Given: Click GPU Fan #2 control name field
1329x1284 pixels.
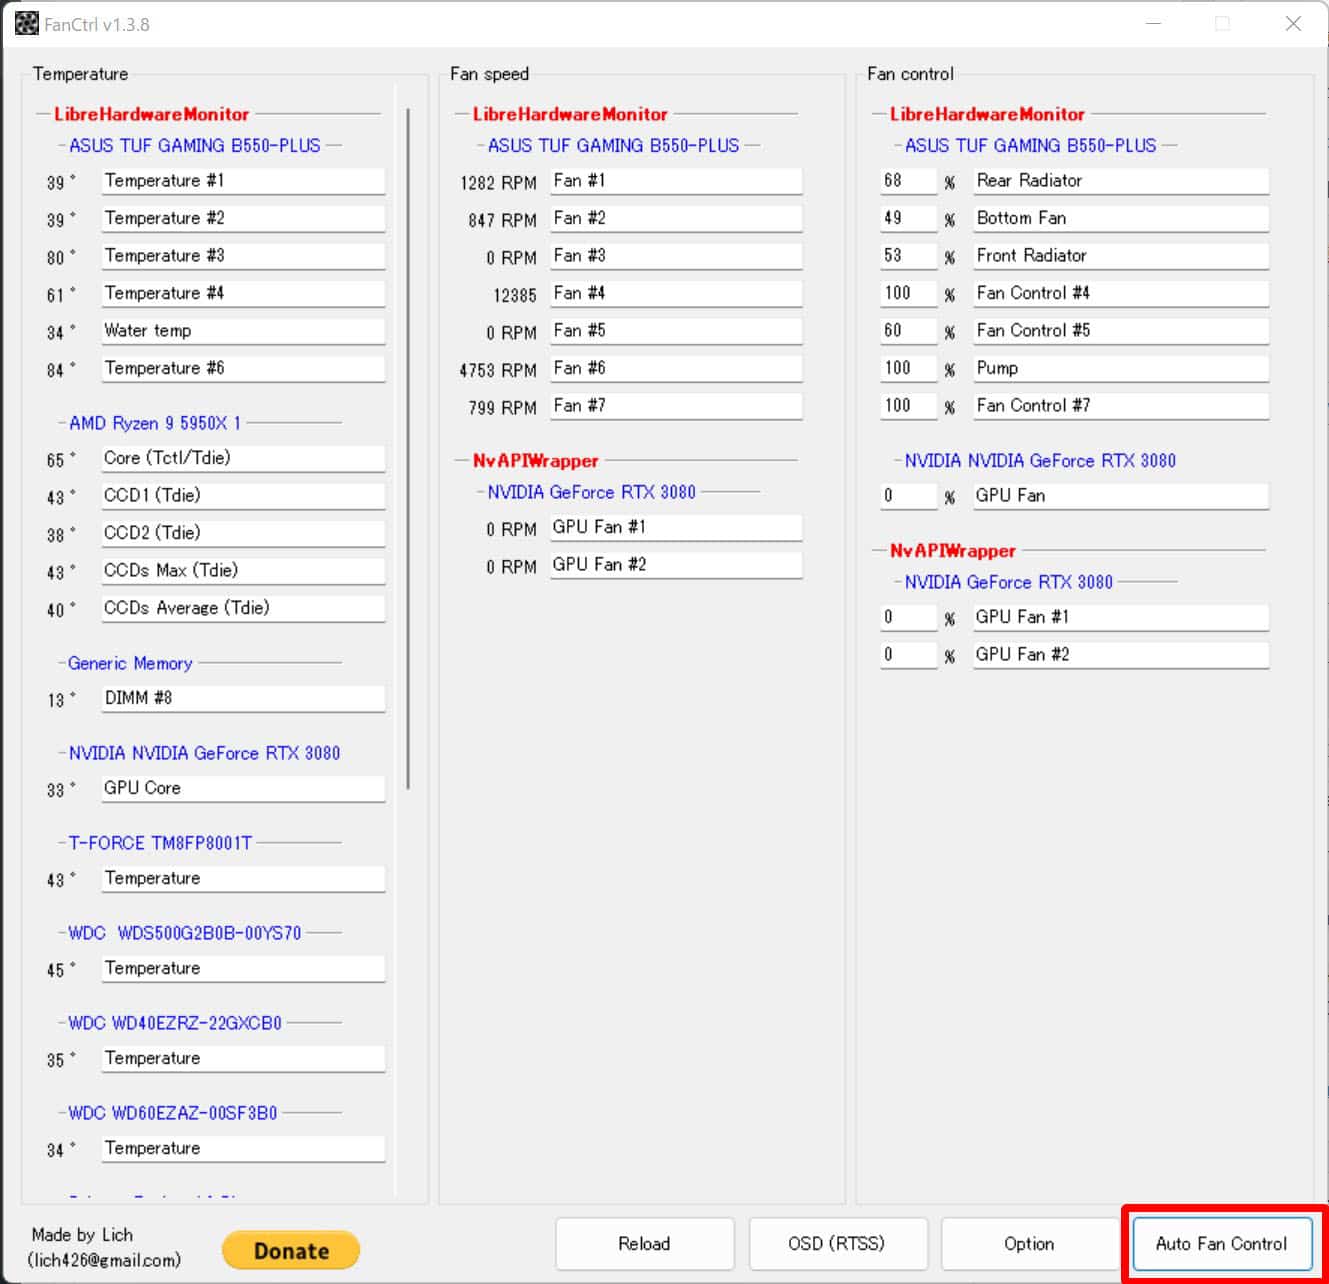Looking at the screenshot, I should pyautogui.click(x=1121, y=655).
